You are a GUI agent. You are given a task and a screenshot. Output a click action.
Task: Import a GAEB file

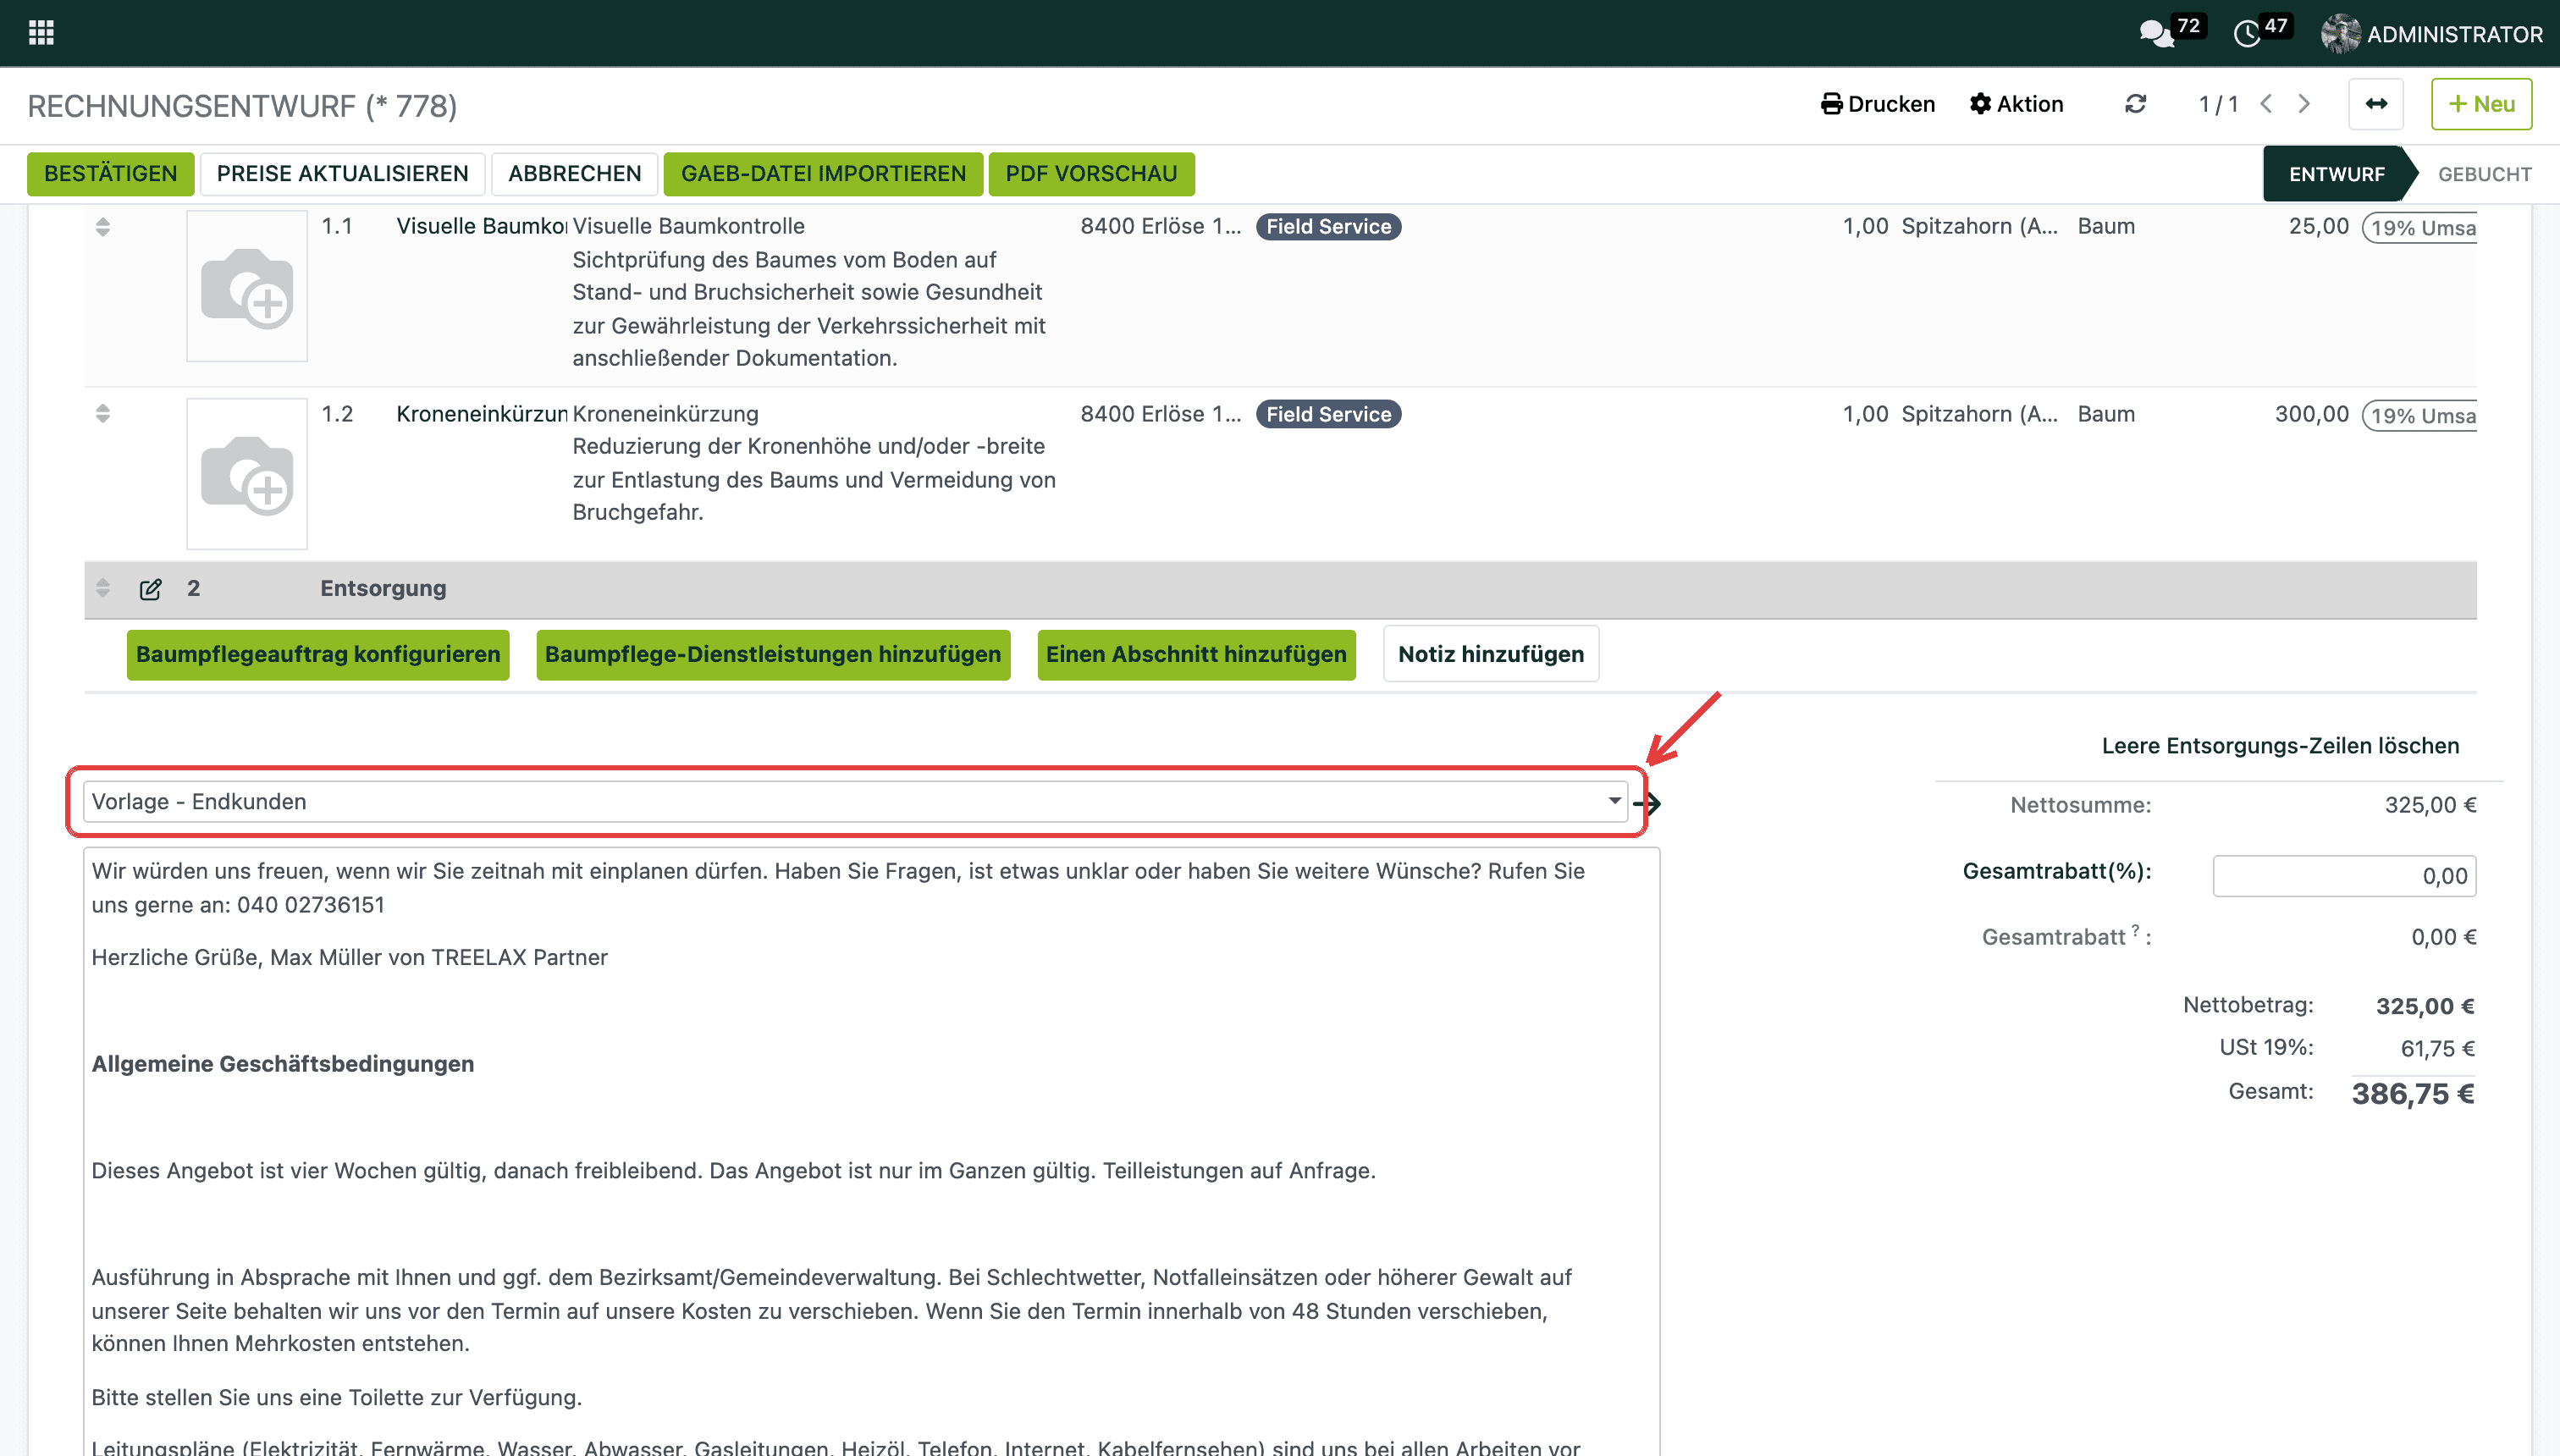pos(823,174)
